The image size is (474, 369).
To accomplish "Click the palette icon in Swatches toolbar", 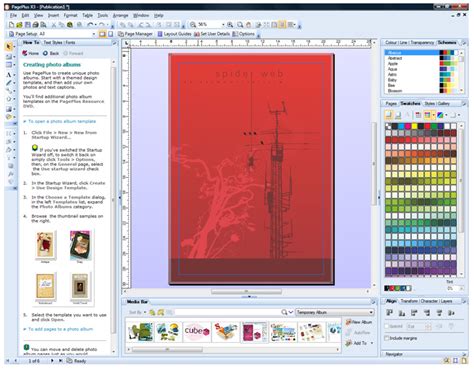I will click(427, 115).
